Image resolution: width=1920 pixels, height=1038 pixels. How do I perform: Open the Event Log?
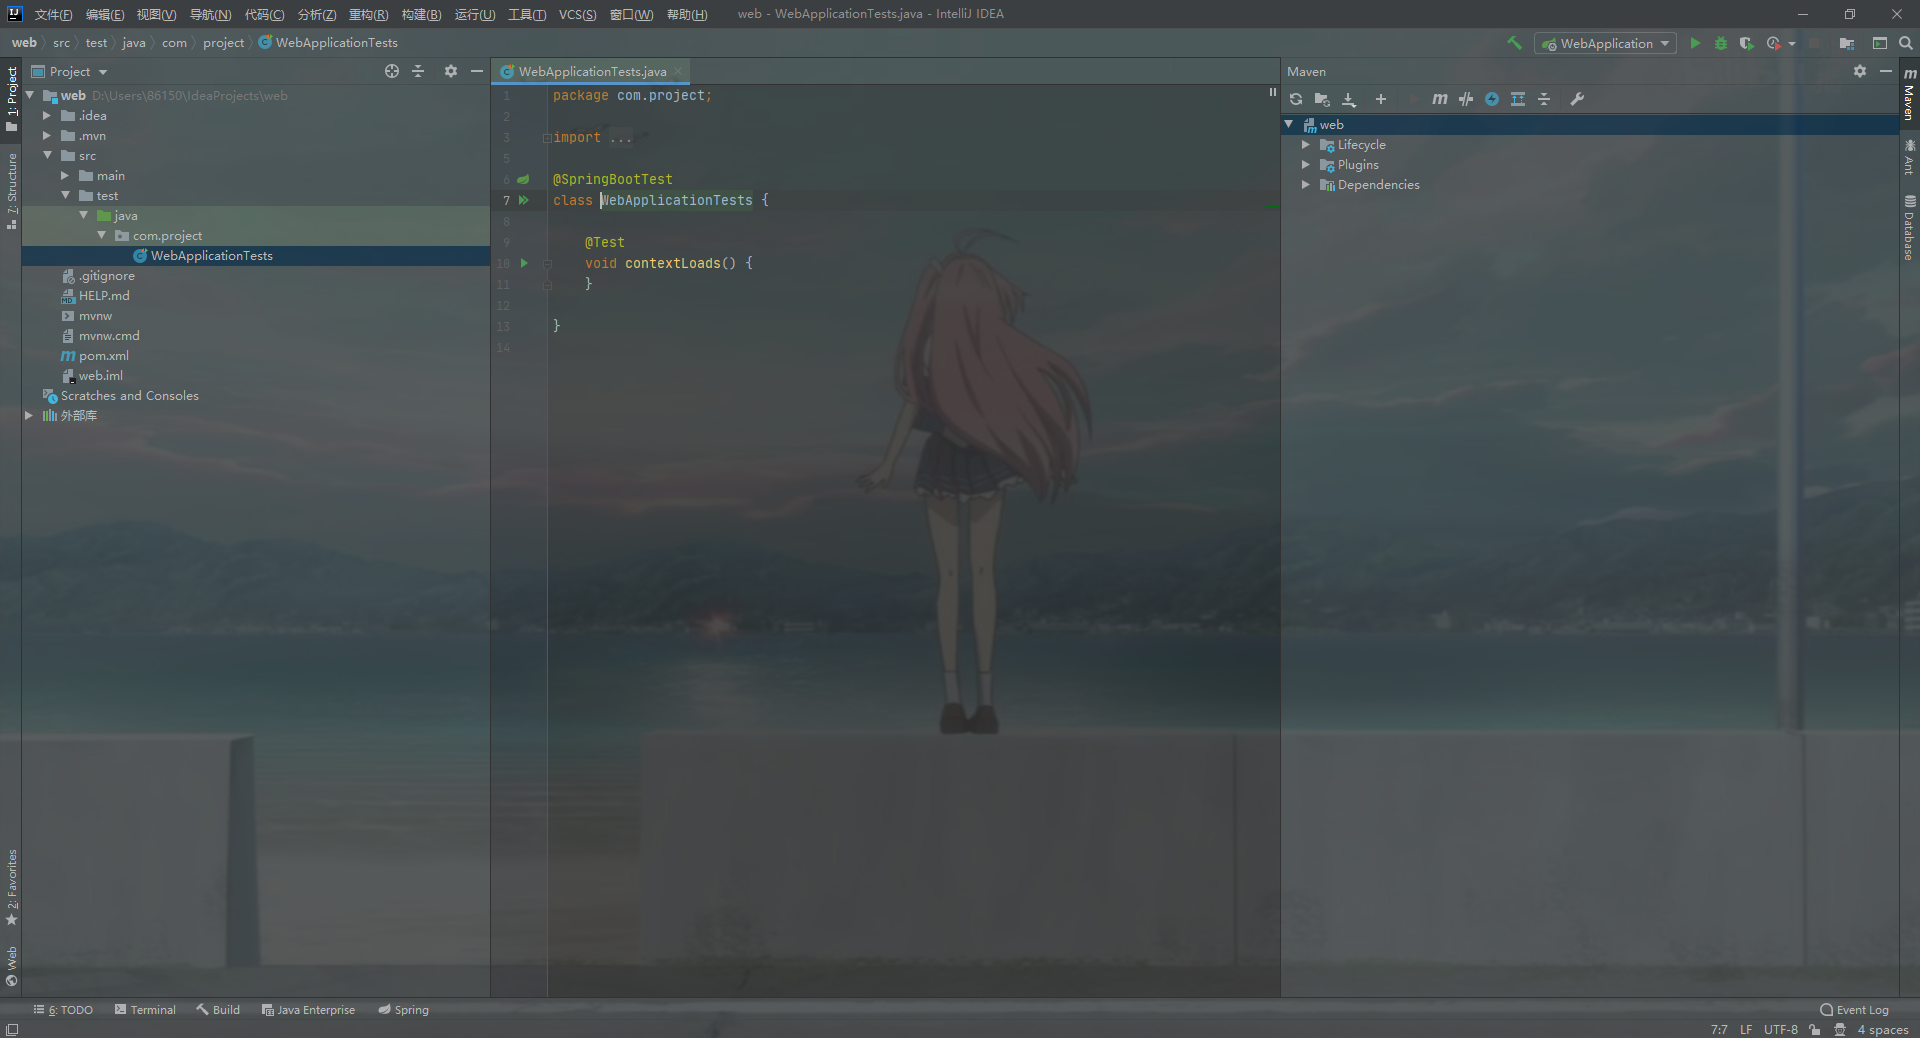1854,1010
